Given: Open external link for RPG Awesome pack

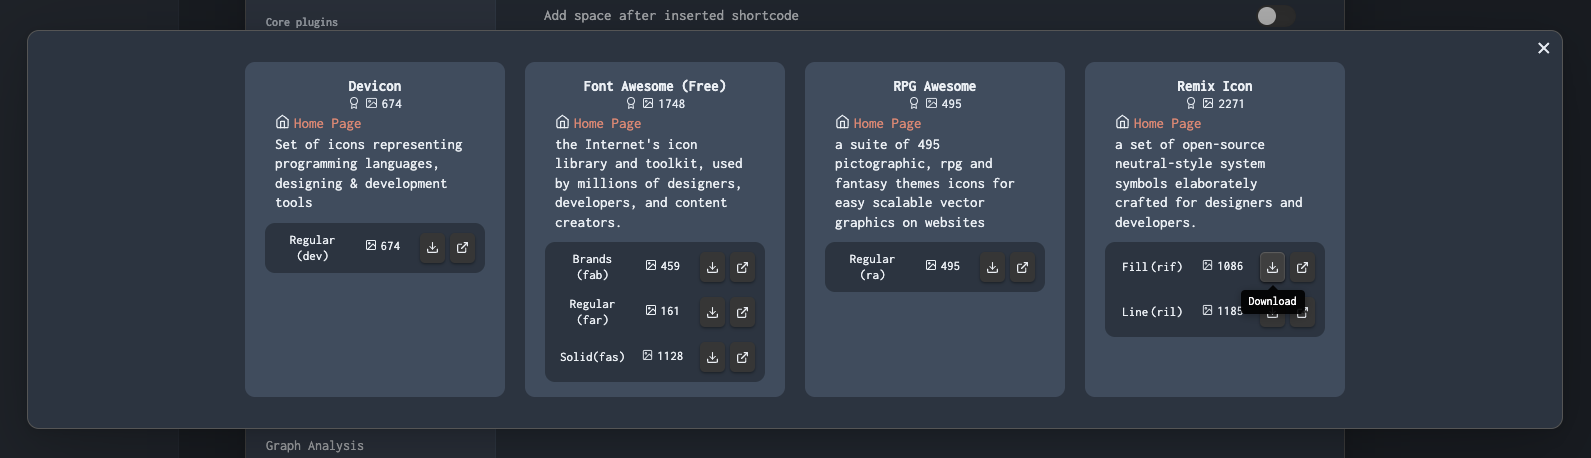Looking at the screenshot, I should point(1022,267).
